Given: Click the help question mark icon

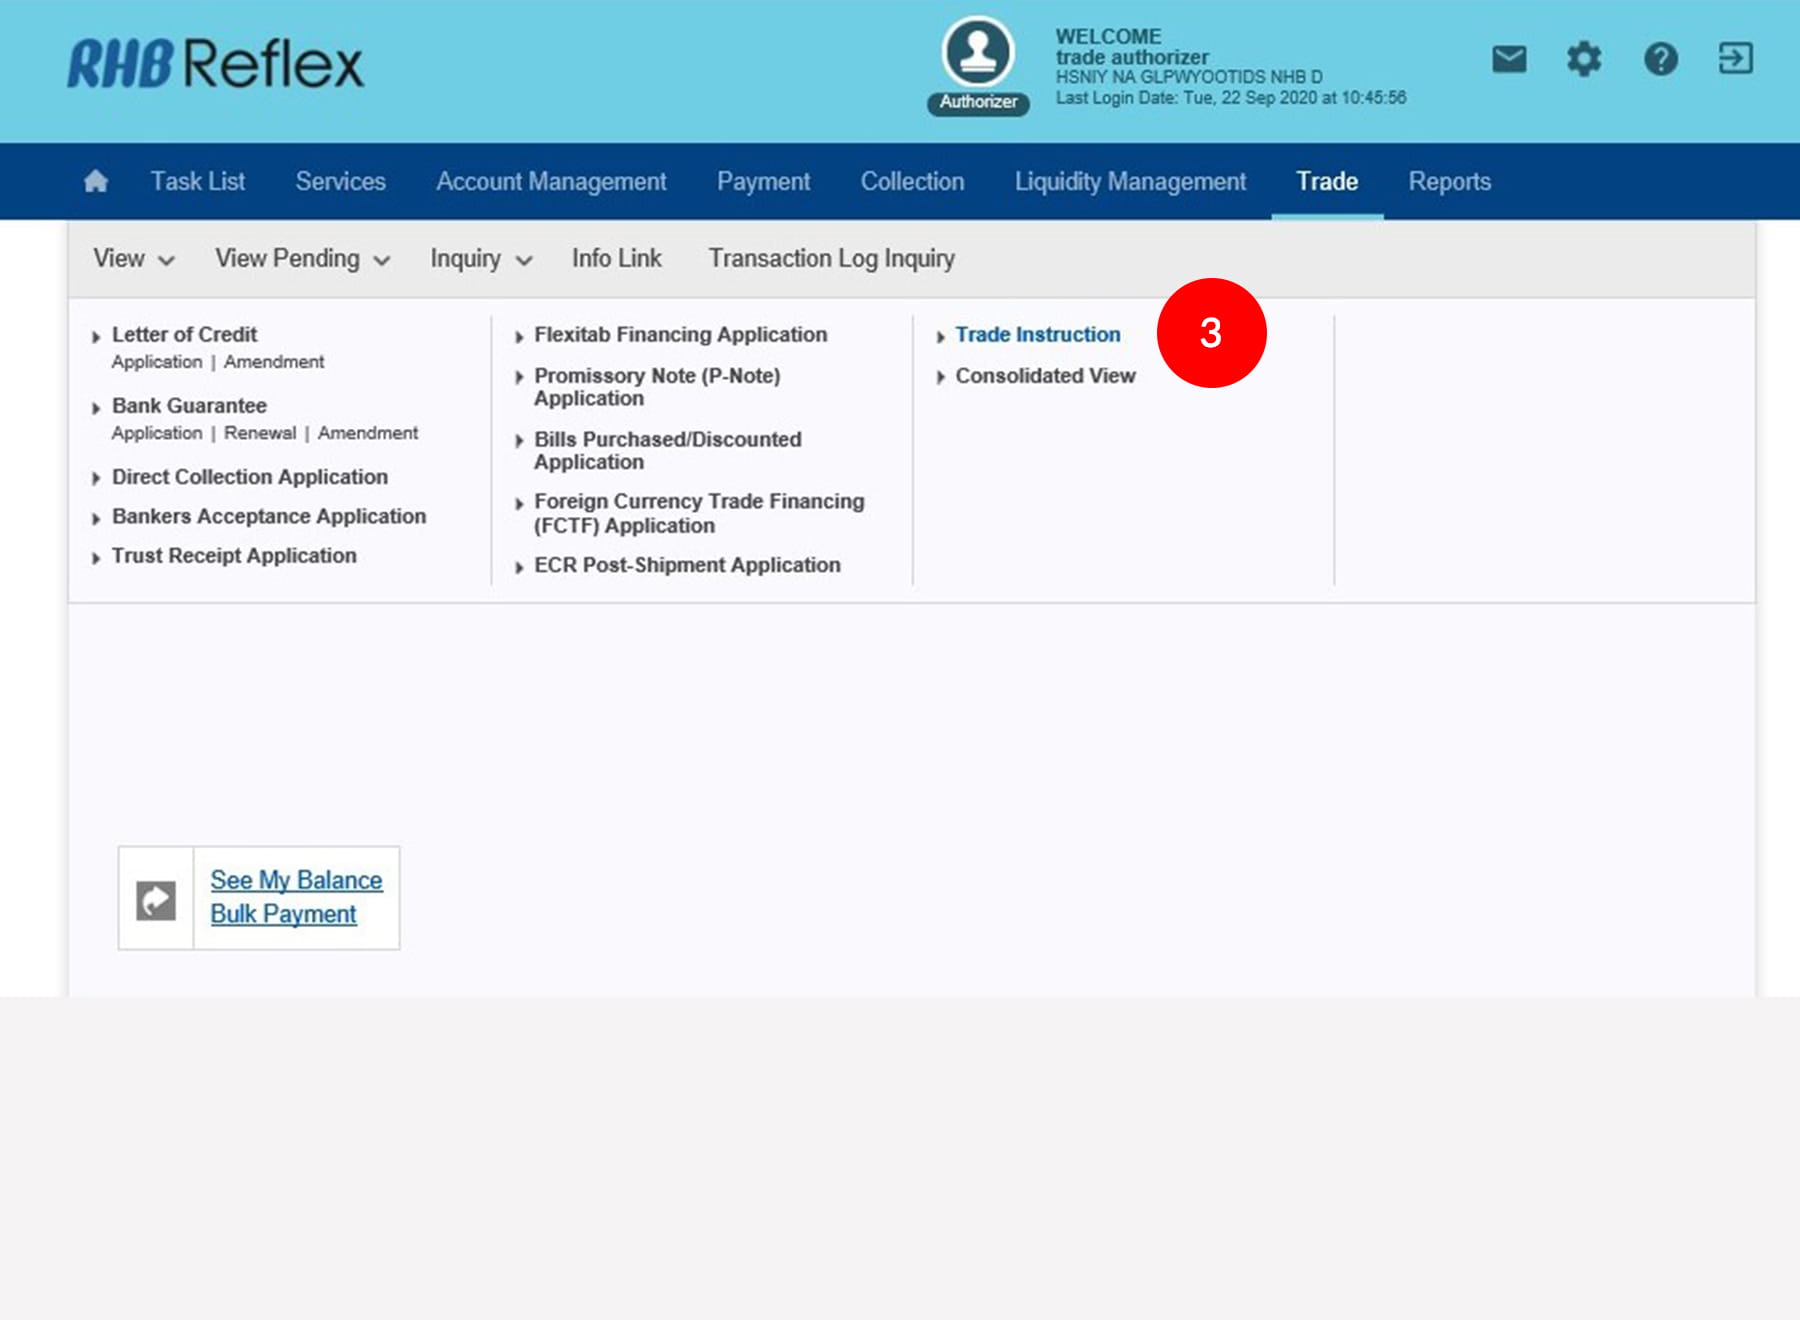Looking at the screenshot, I should [1660, 59].
